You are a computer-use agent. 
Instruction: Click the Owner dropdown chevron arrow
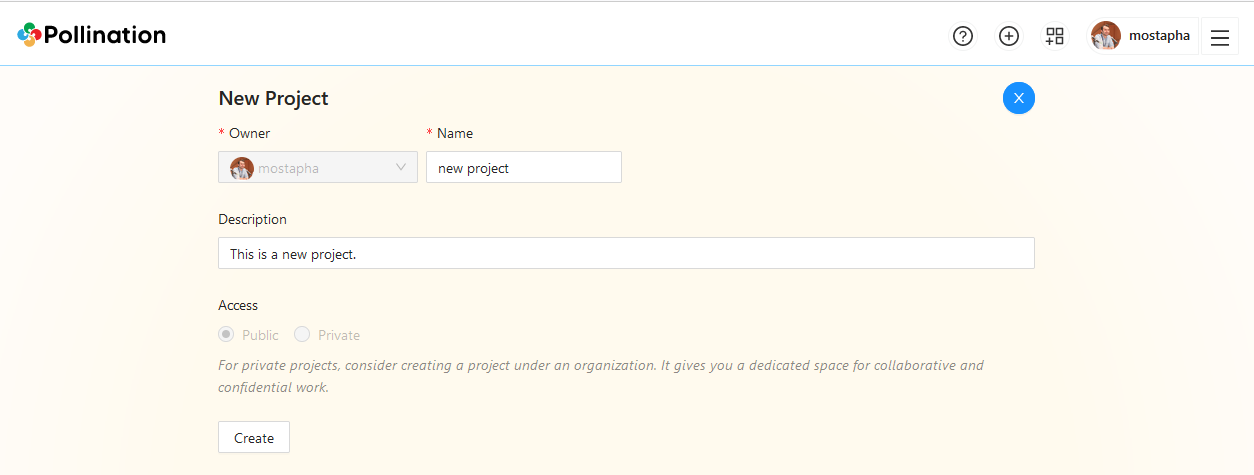pyautogui.click(x=402, y=167)
